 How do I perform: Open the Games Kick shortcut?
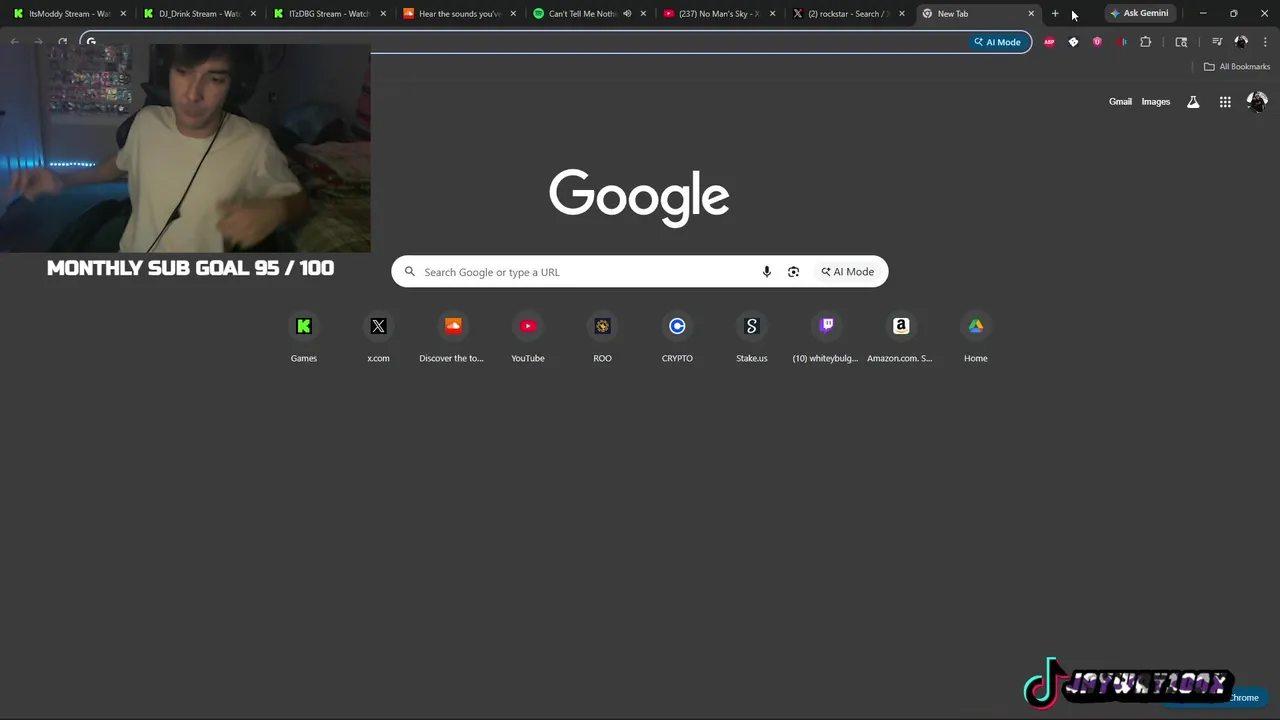tap(304, 338)
